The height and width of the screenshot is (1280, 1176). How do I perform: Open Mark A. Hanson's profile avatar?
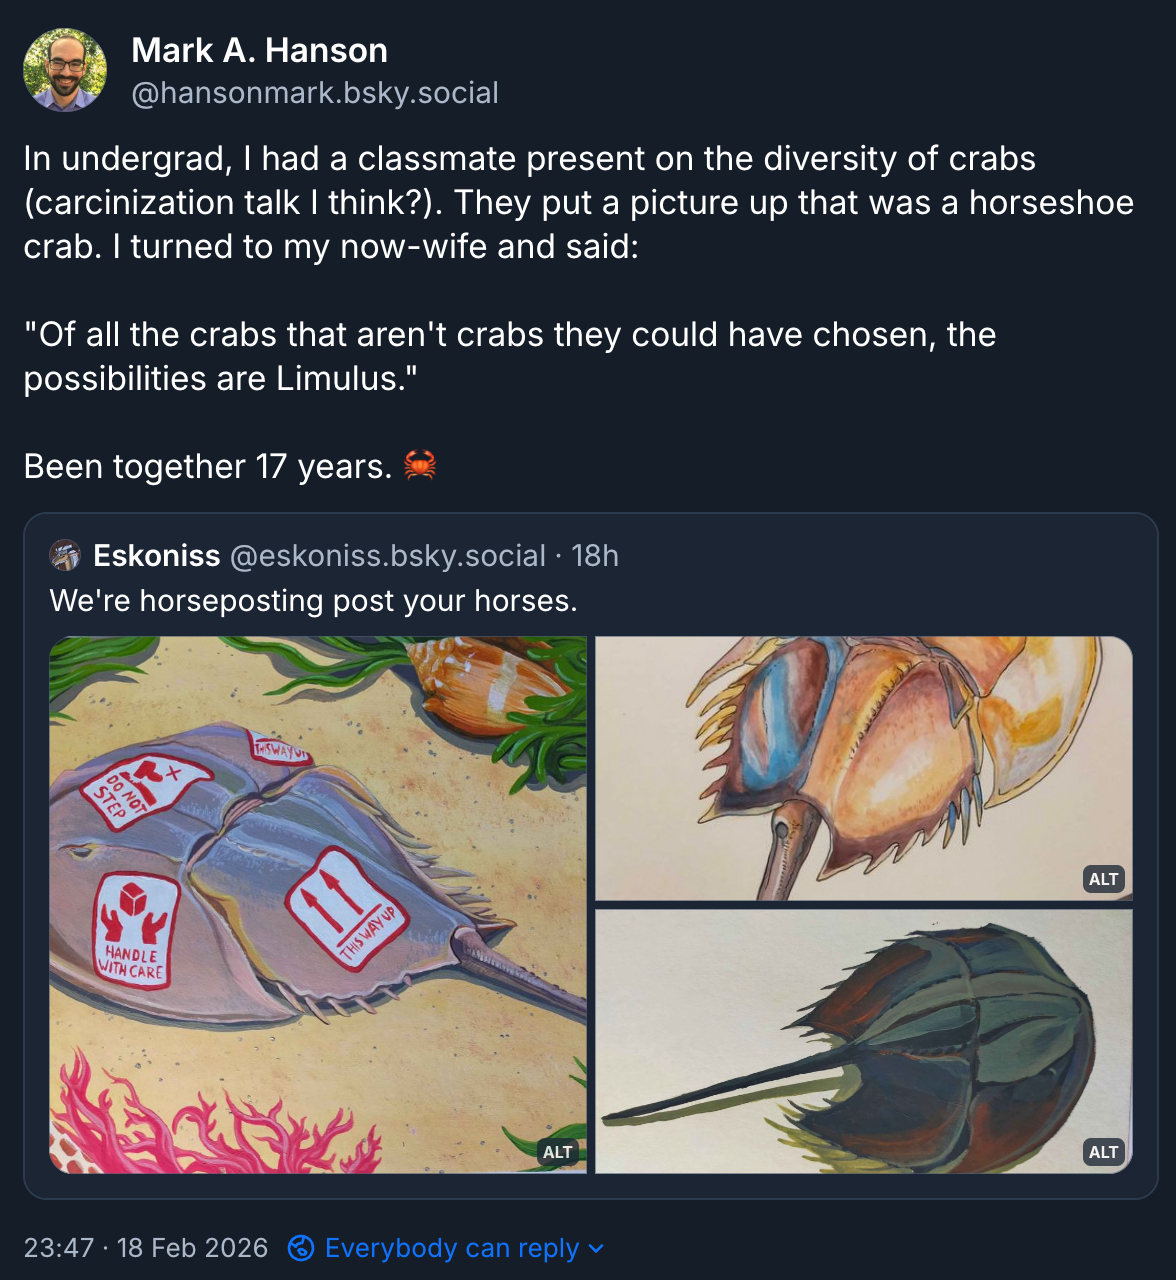point(65,70)
